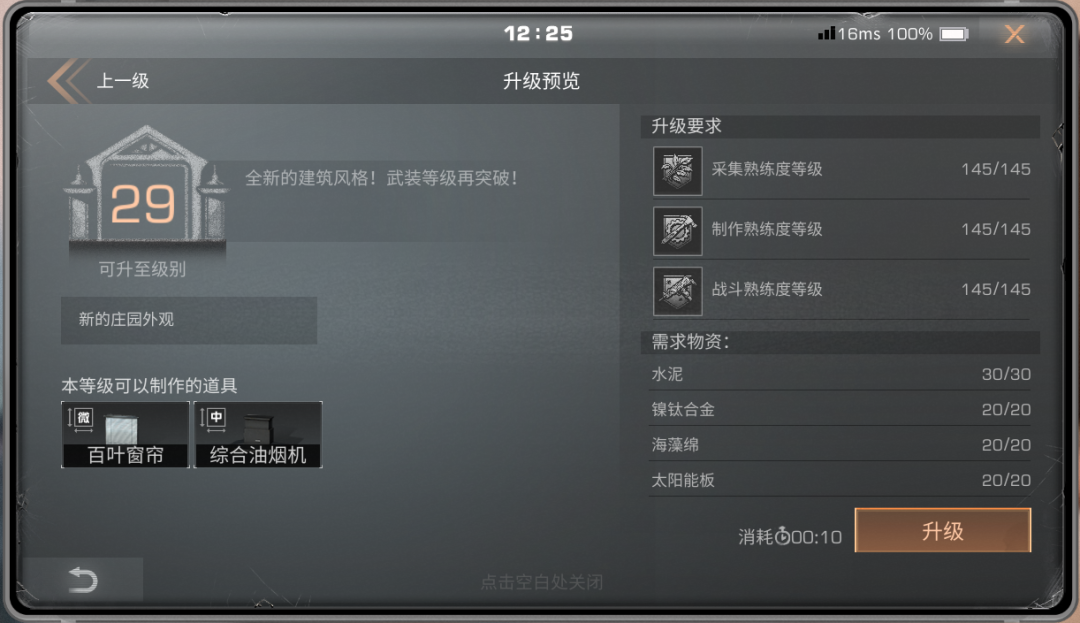Click 点击空白处关闭 hint text to dismiss
This screenshot has height=623, width=1080.
tap(541, 582)
